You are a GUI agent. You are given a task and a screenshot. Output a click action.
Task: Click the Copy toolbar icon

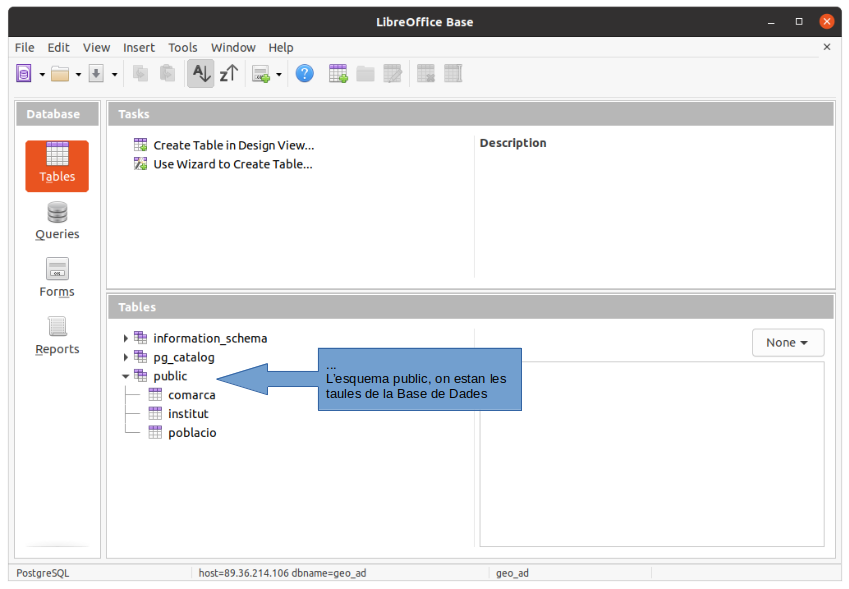pos(141,73)
